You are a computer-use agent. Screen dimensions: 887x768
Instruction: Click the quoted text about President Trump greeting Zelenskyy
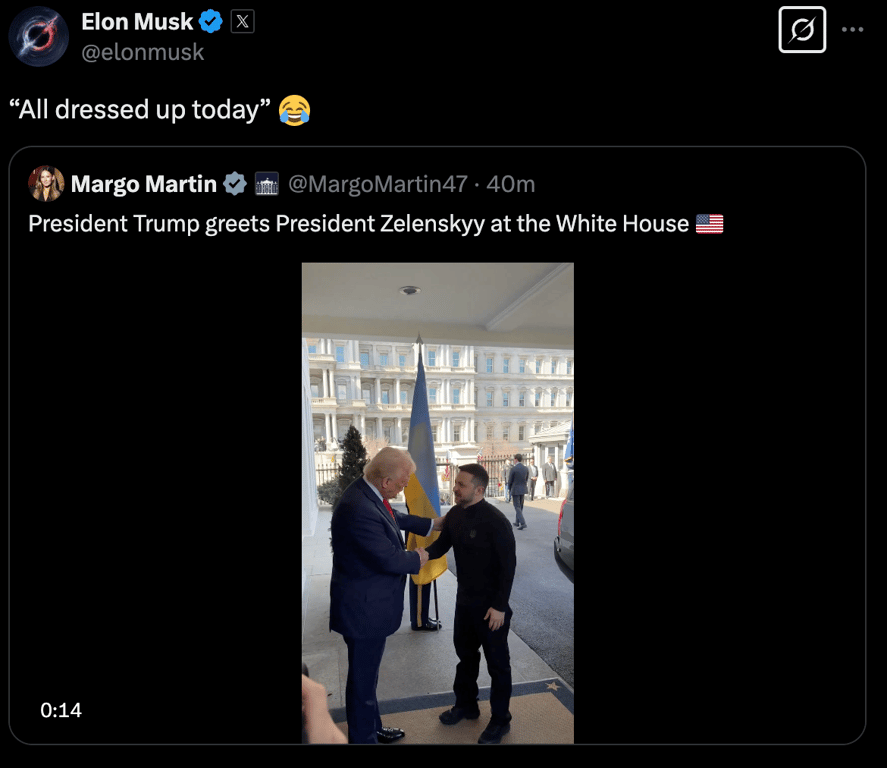click(358, 223)
